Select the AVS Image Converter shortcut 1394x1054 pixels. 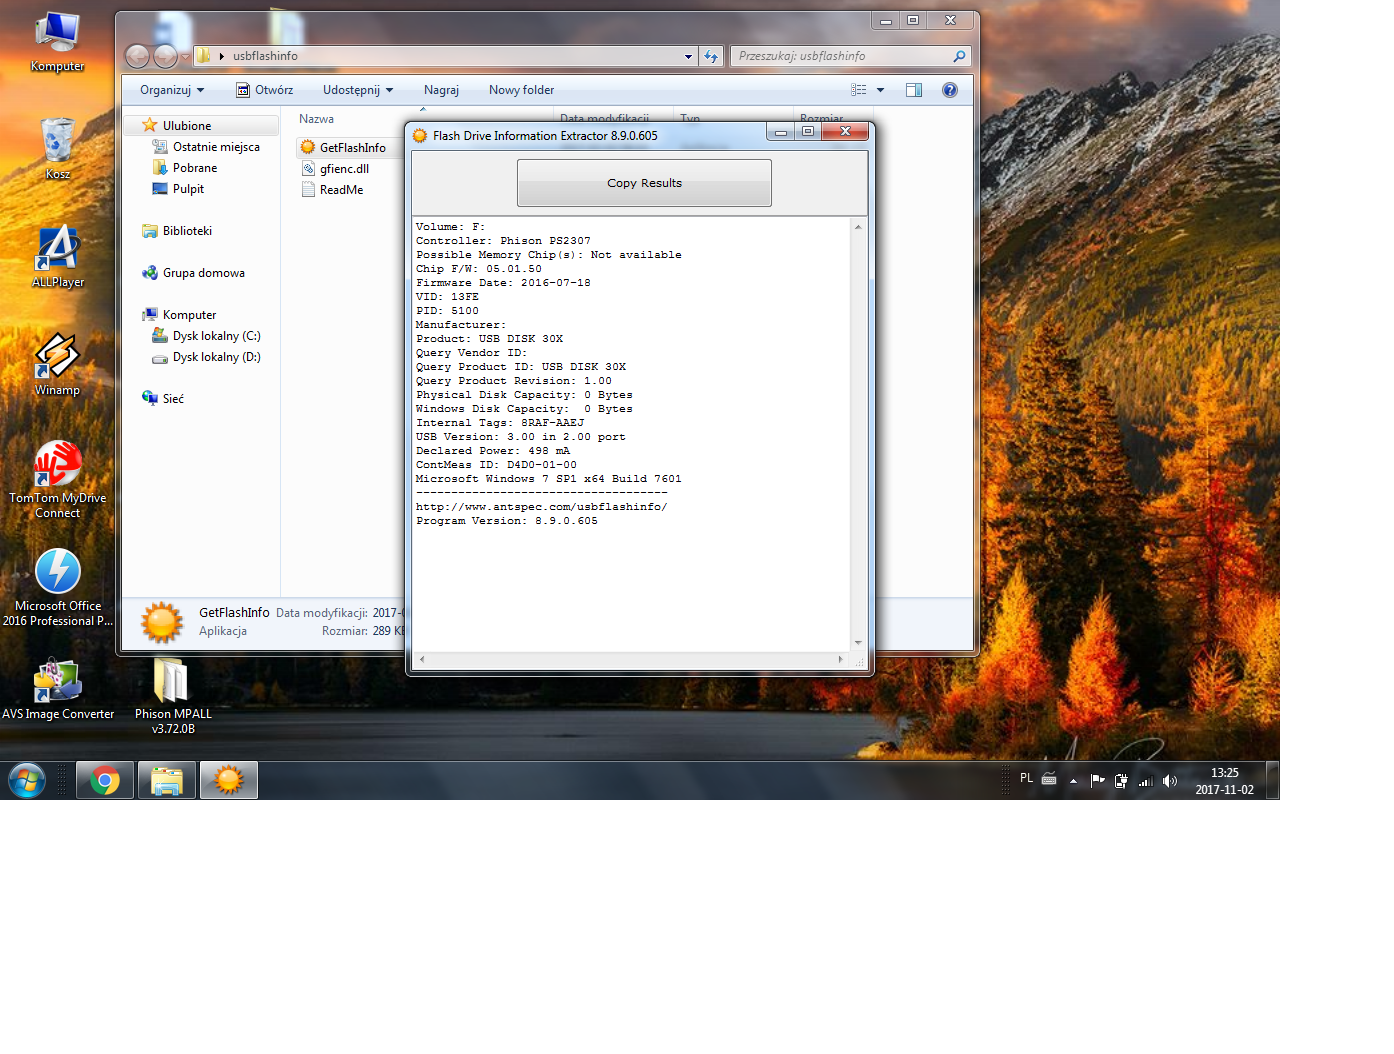pyautogui.click(x=57, y=689)
